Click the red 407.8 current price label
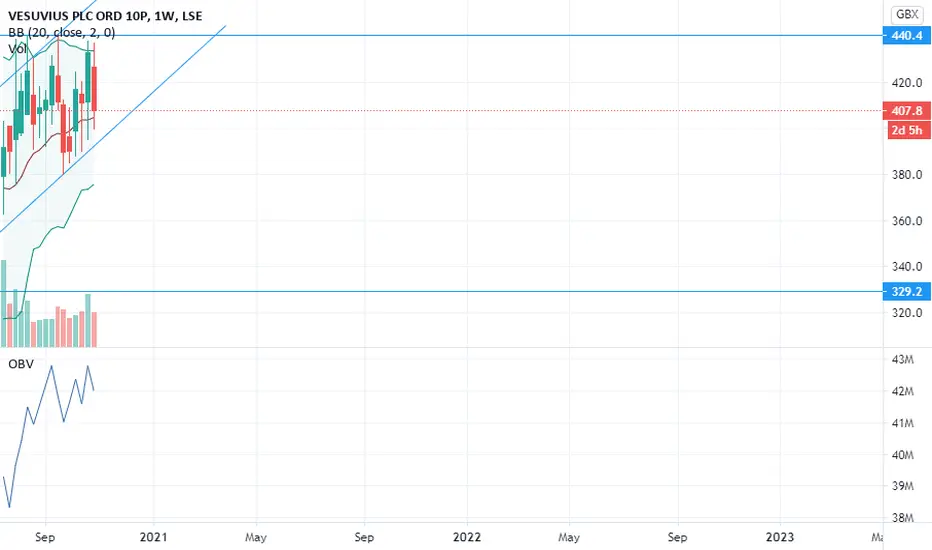932x550 pixels. point(906,111)
